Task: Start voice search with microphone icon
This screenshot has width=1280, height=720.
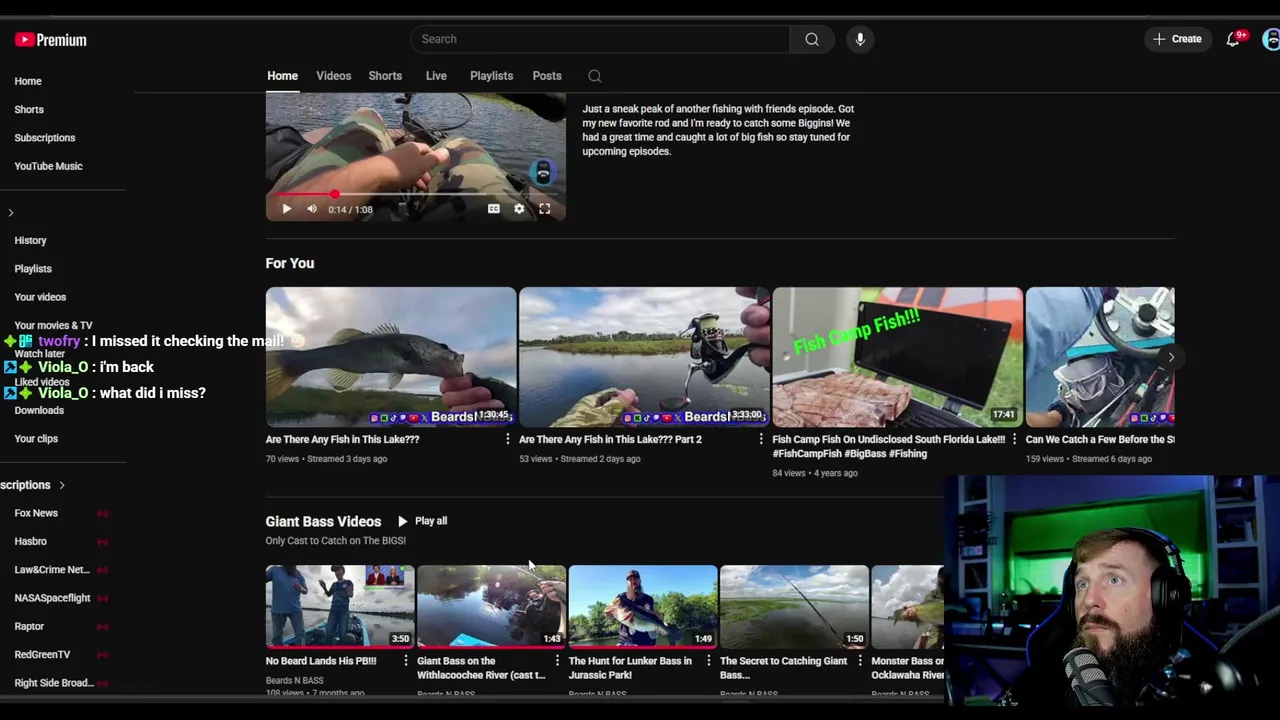Action: tap(860, 39)
